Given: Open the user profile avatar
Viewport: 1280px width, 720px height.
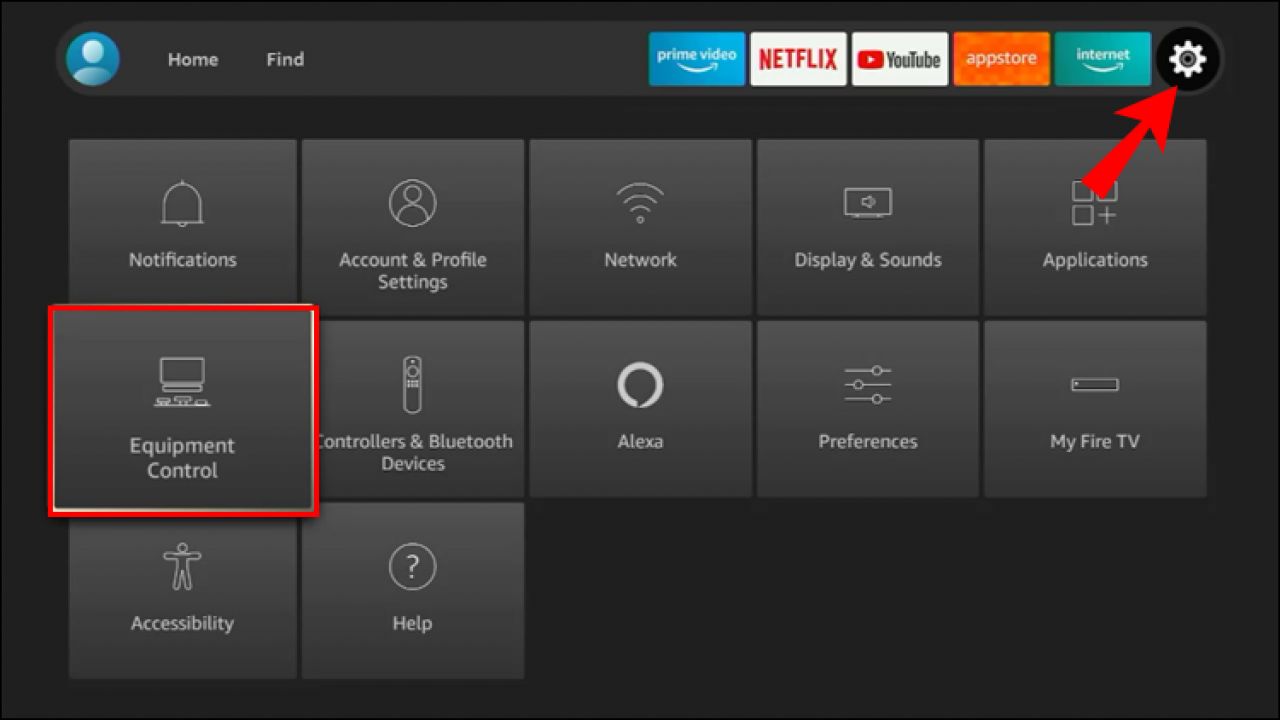Looking at the screenshot, I should click(92, 59).
